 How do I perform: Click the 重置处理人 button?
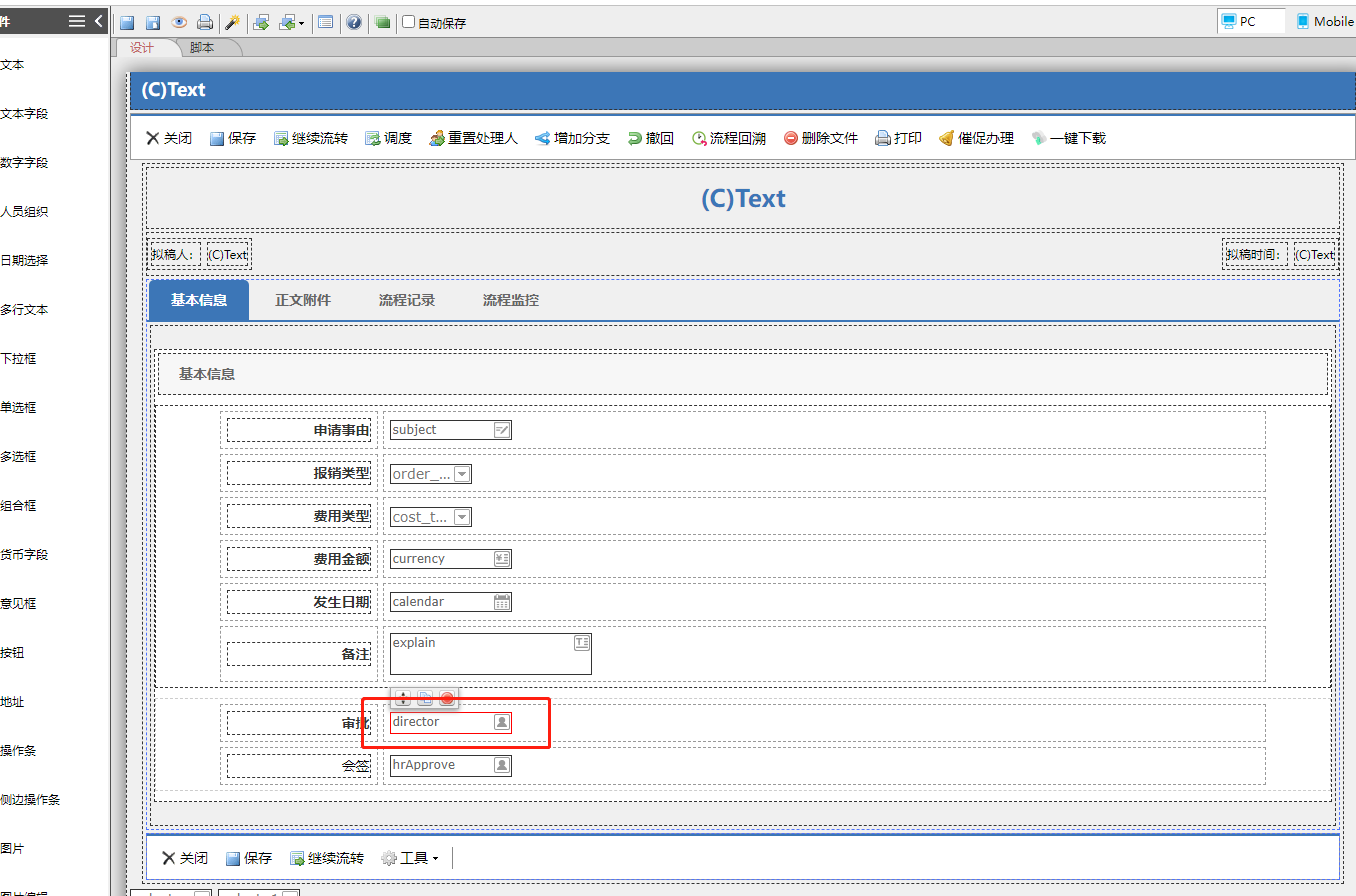[x=474, y=138]
